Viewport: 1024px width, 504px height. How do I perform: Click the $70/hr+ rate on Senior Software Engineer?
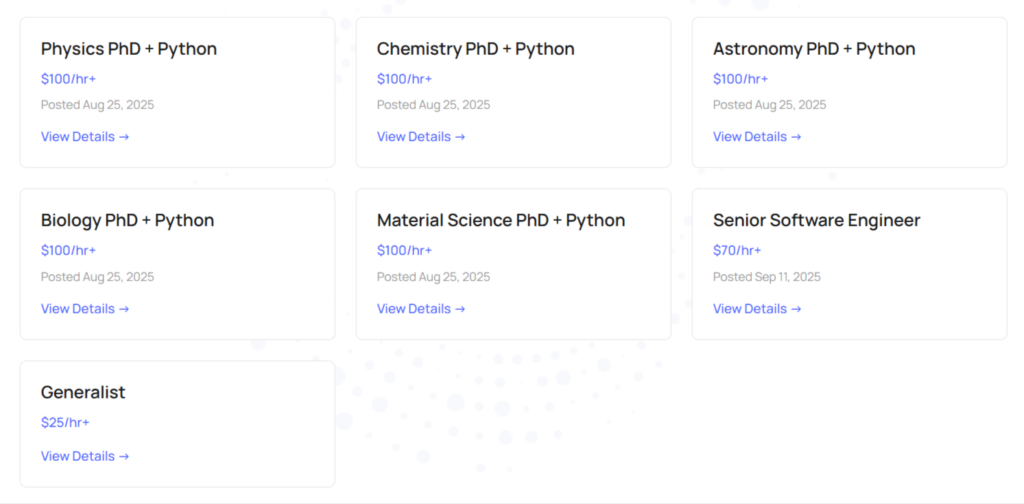point(737,251)
